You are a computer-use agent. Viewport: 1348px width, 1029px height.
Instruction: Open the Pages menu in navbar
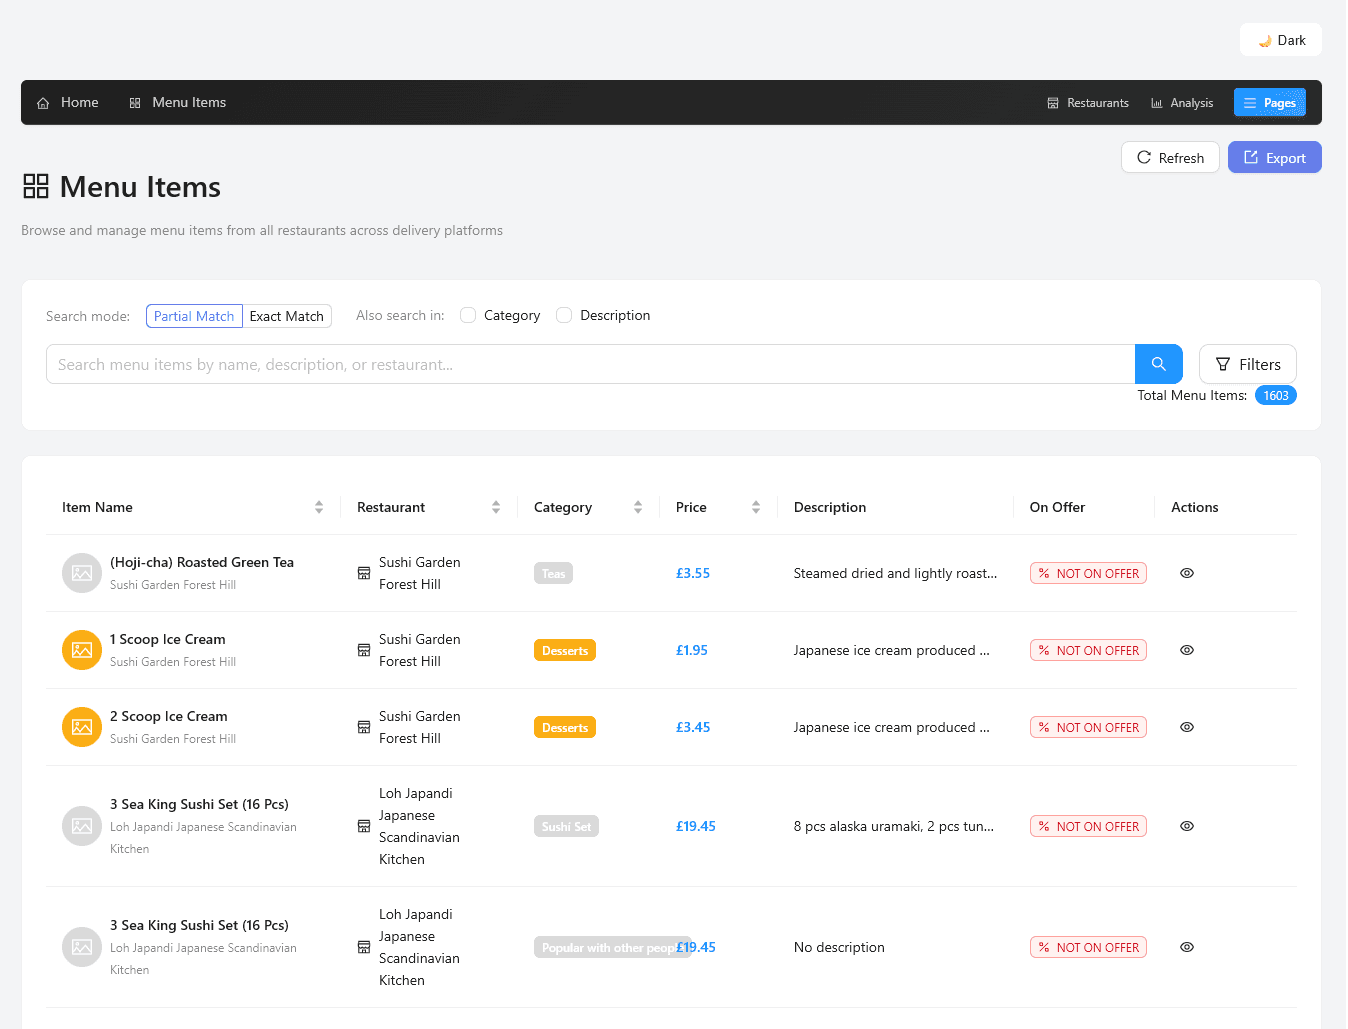[1269, 103]
